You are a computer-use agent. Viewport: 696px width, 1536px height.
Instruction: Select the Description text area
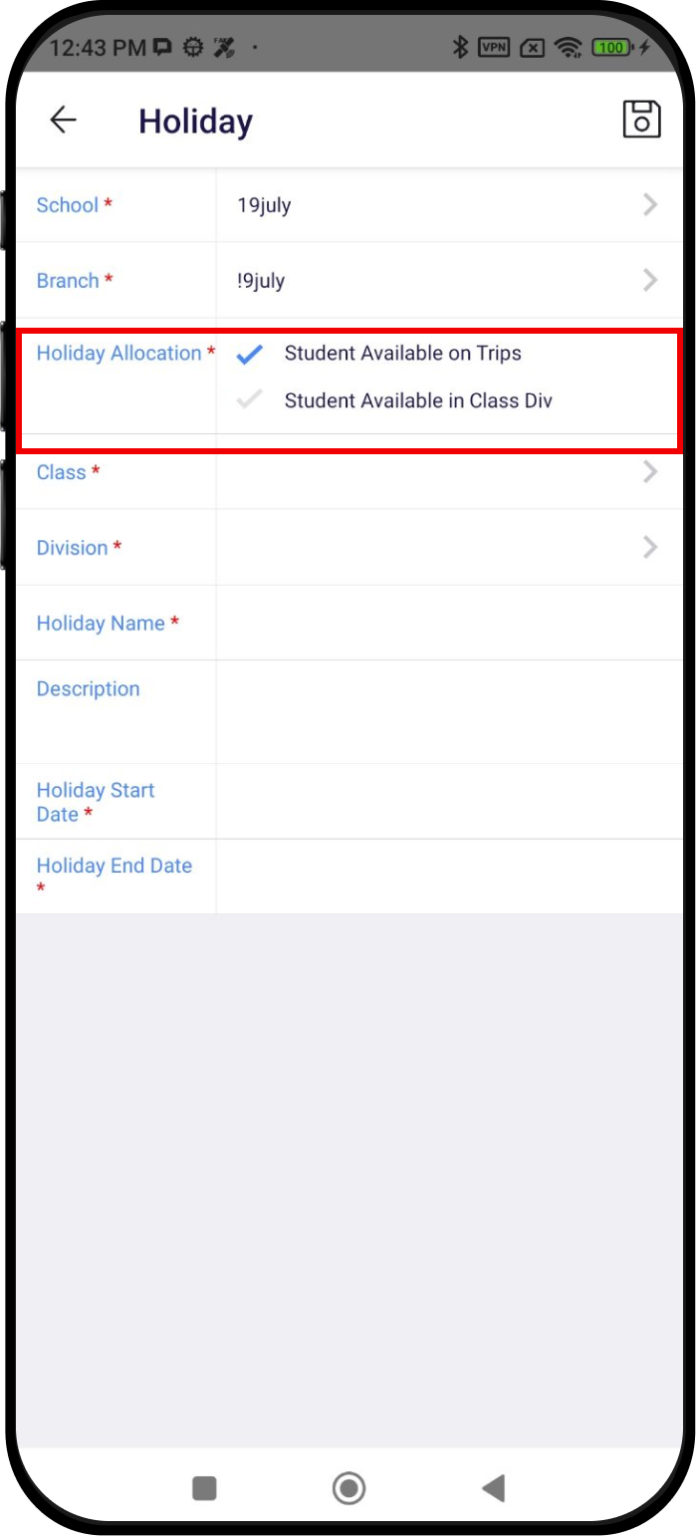pos(450,712)
